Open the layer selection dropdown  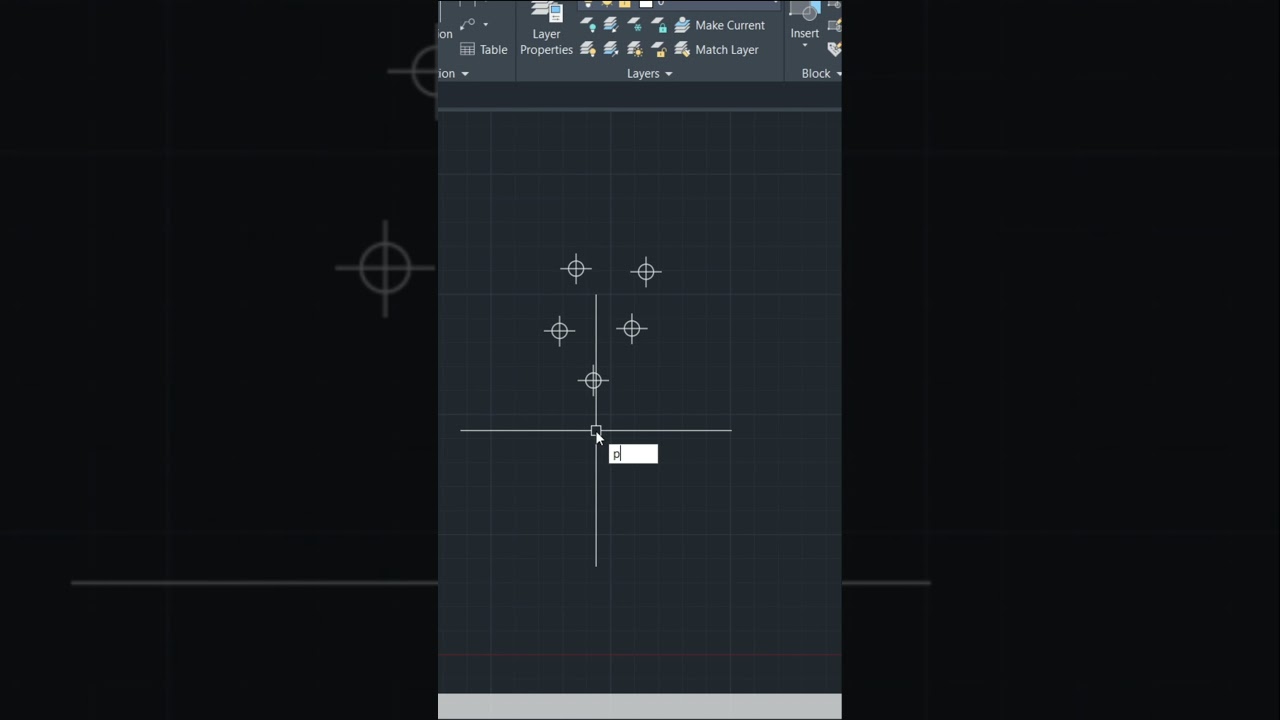(679, 4)
